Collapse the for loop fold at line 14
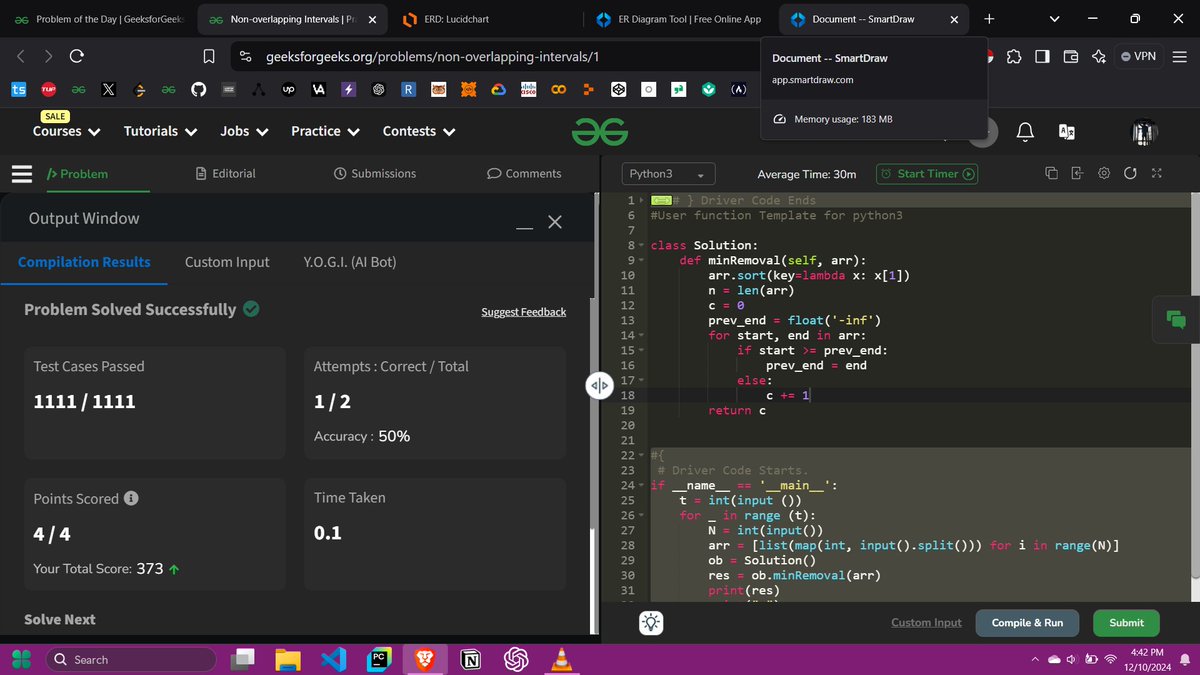The image size is (1200, 675). [x=642, y=335]
